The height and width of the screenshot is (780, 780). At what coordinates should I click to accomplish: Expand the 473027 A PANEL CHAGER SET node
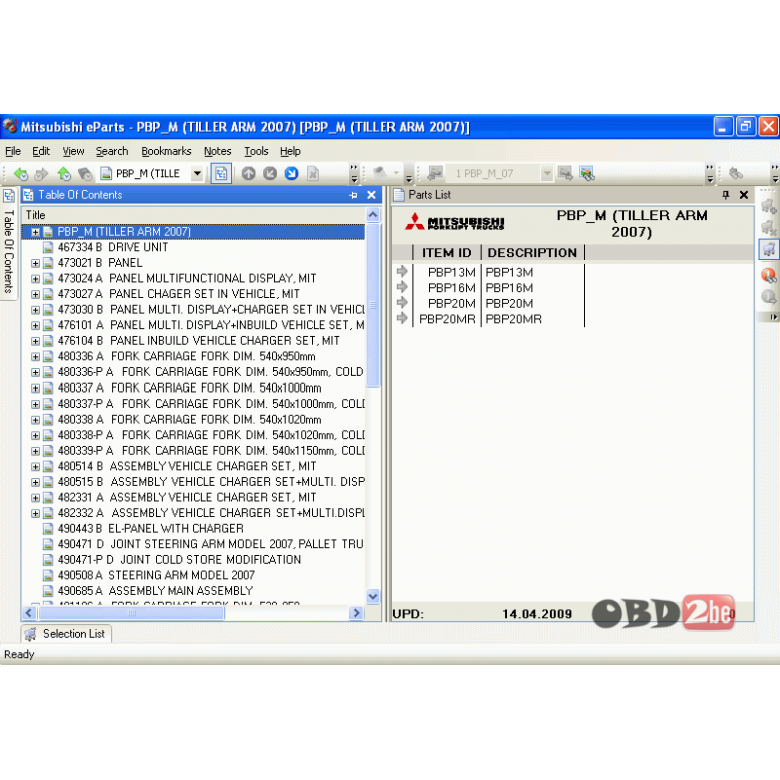pos(35,294)
